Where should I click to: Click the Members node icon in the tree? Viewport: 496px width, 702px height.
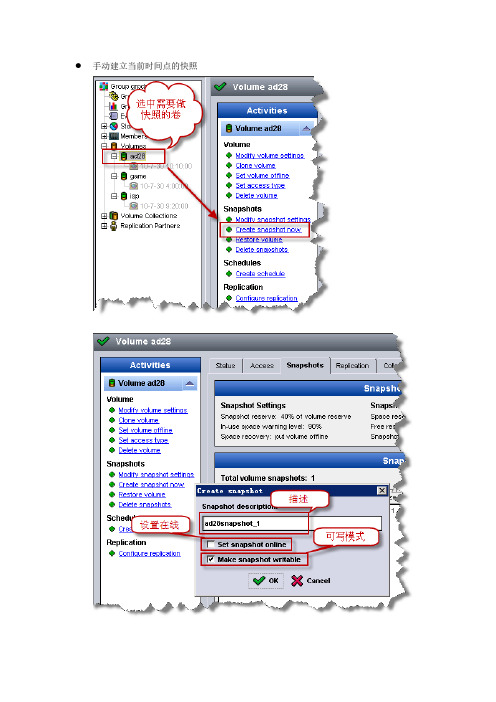[114, 136]
